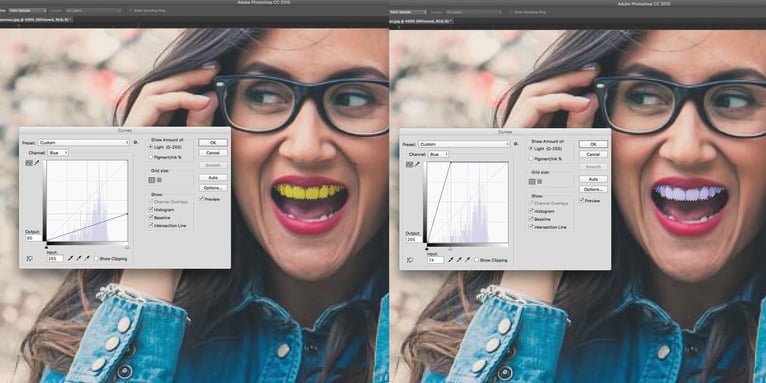766x383 pixels.
Task: Select curve top control point in white-teeth graph
Action: coord(451,163)
